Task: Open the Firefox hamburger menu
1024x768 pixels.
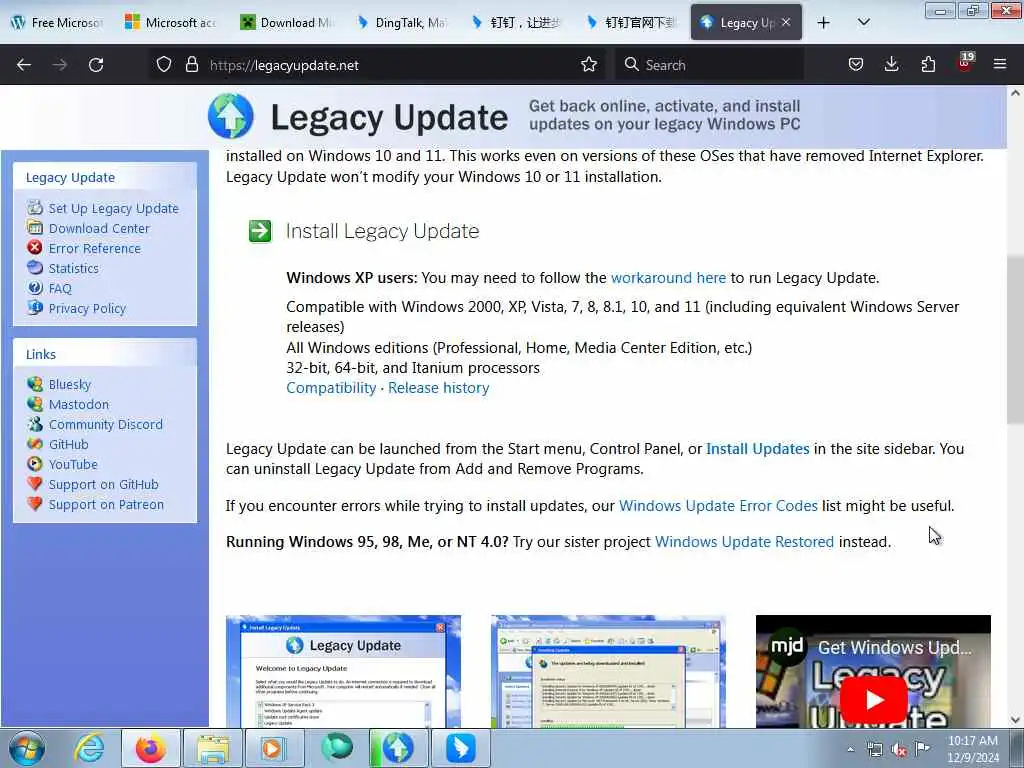Action: (1000, 65)
